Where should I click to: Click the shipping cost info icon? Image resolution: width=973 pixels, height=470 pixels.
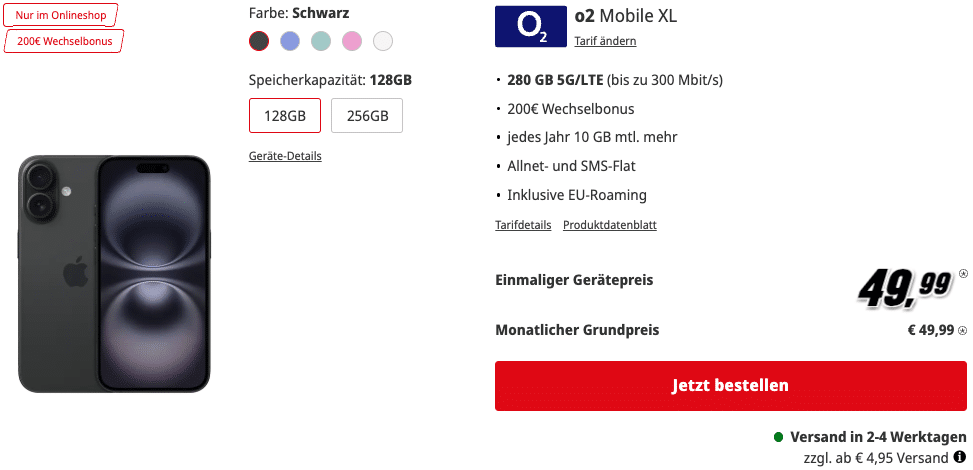click(x=959, y=458)
